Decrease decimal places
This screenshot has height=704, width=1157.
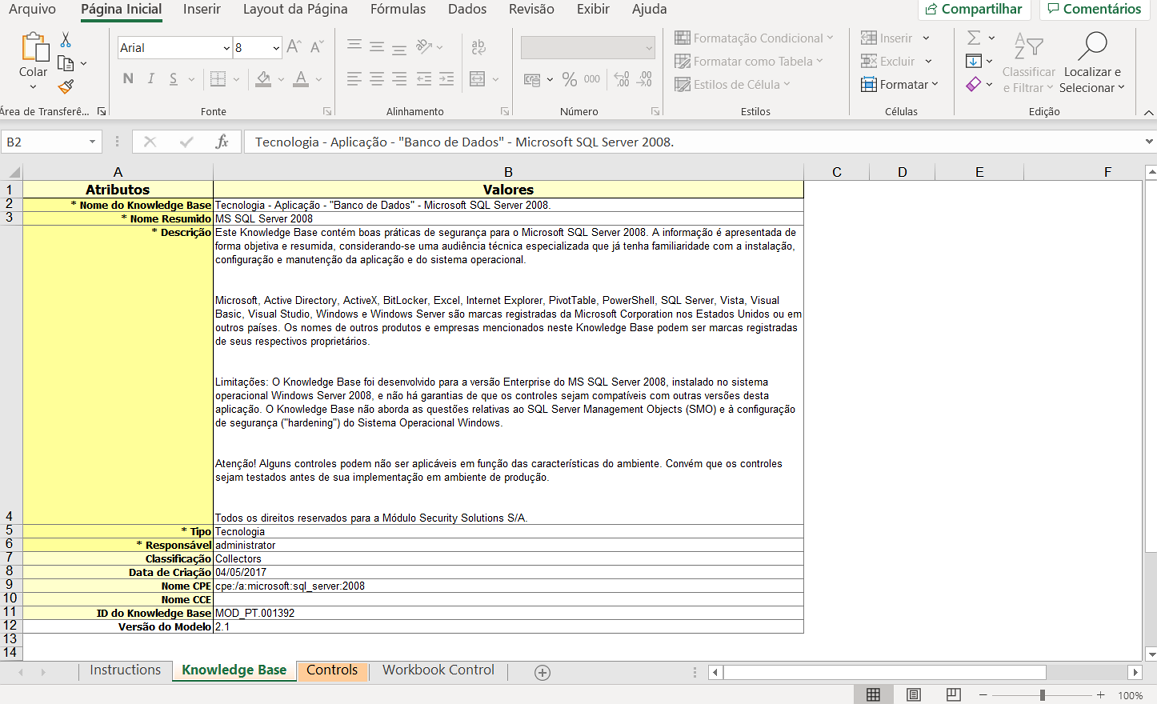pos(645,79)
